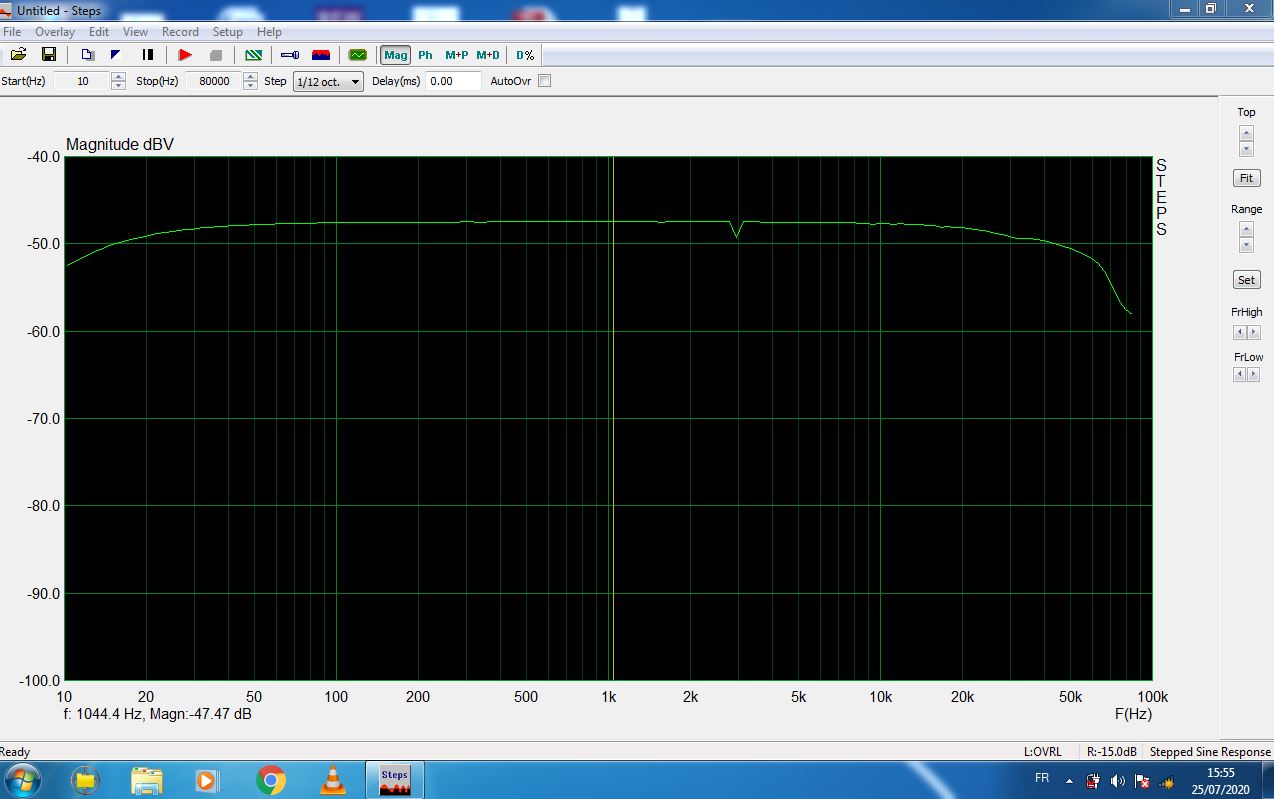The width and height of the screenshot is (1274, 799).
Task: Click the green striped overlay icon
Action: [x=254, y=55]
